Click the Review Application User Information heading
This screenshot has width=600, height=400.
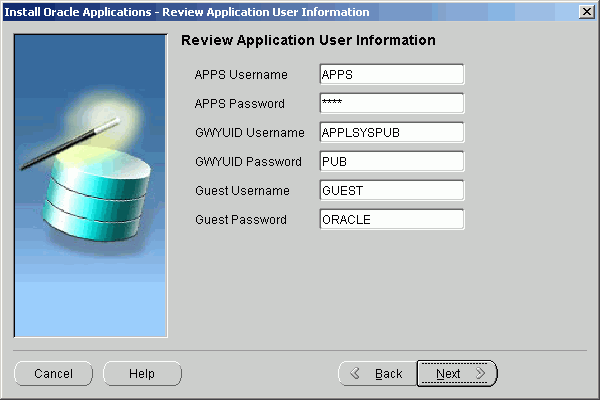pyautogui.click(x=308, y=40)
